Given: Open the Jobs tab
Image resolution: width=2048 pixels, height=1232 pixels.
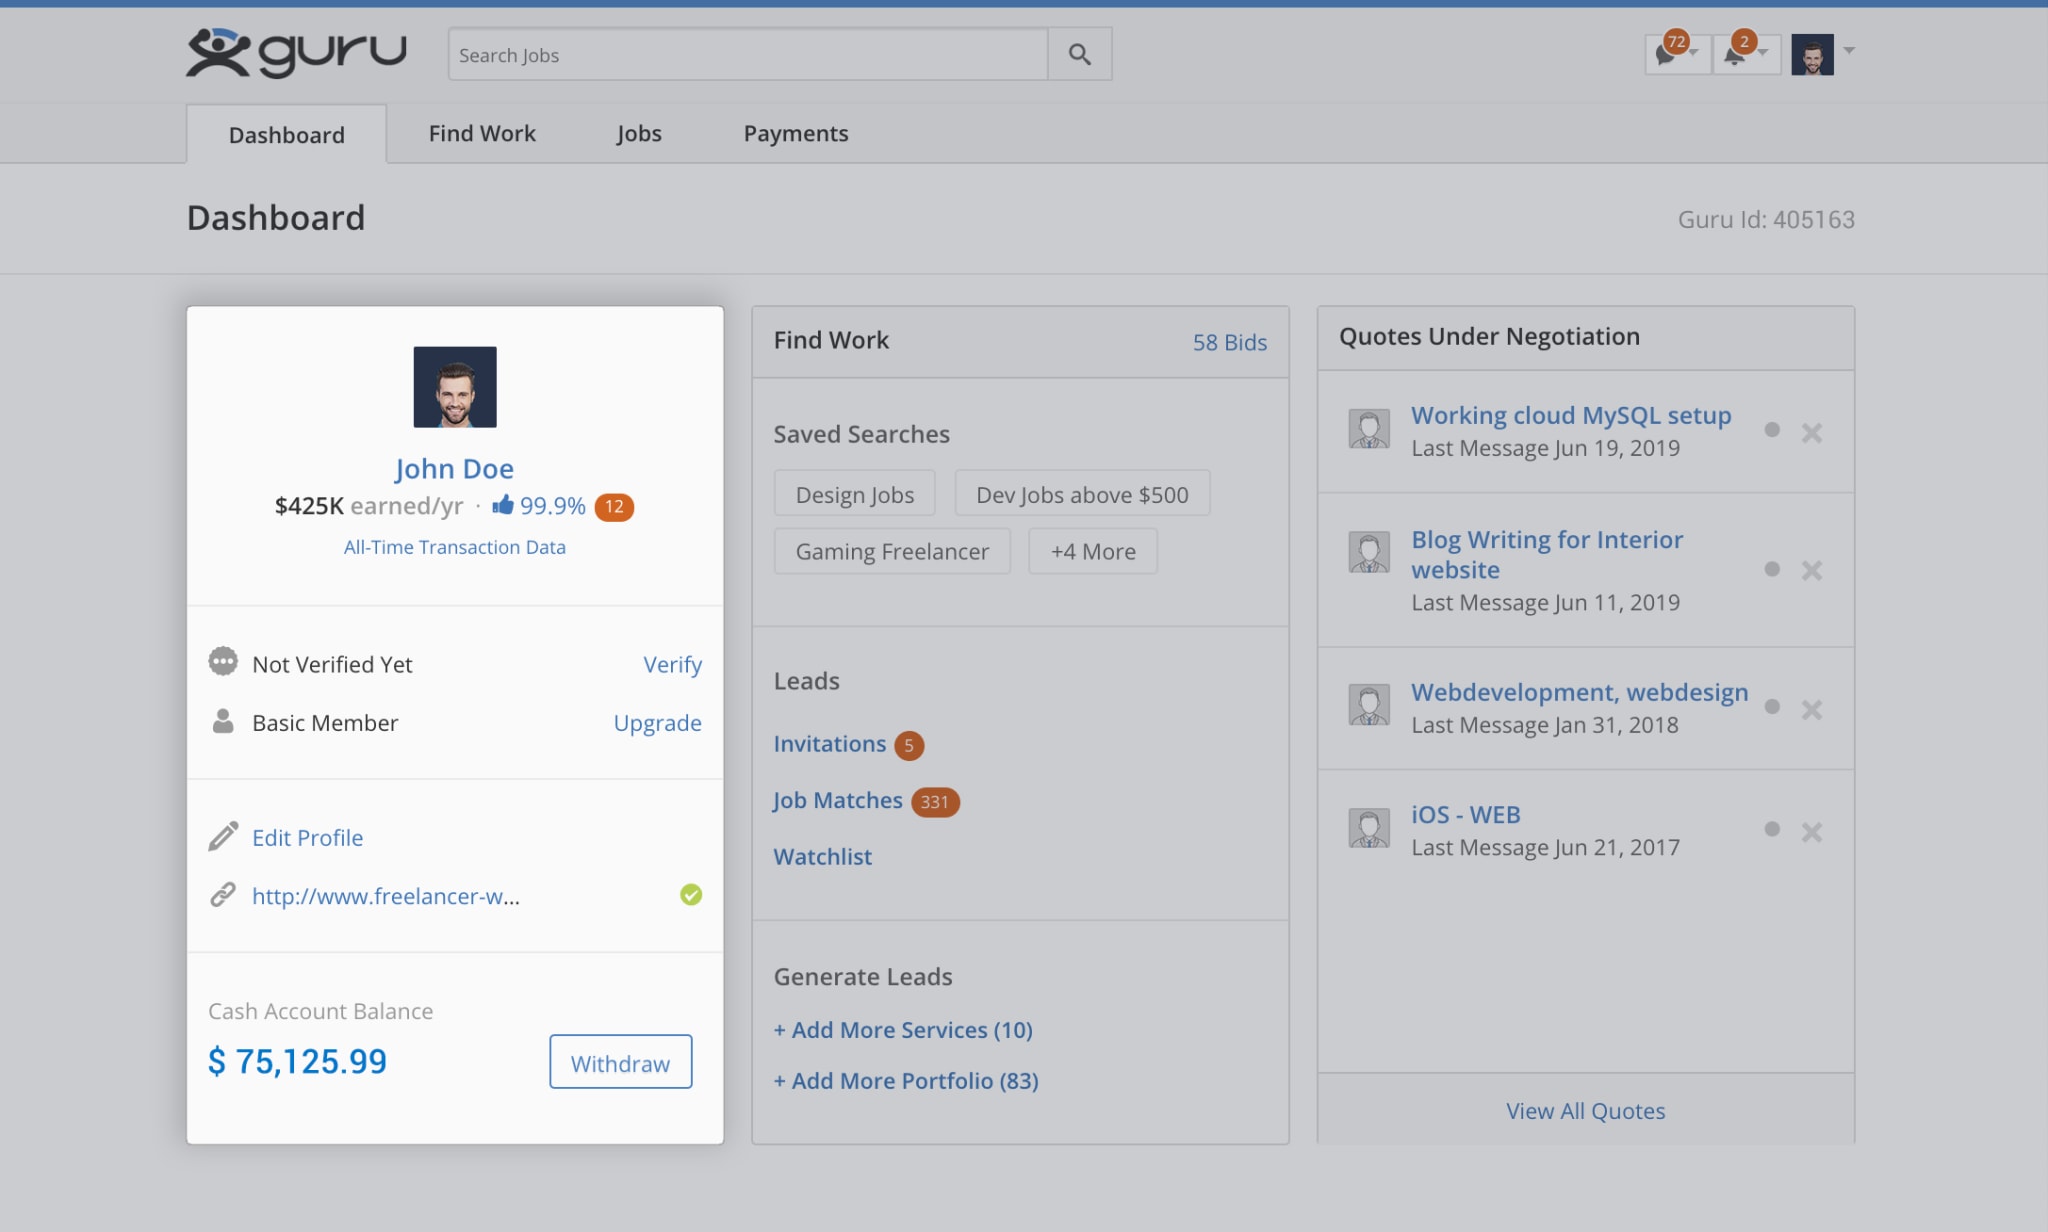Looking at the screenshot, I should [x=639, y=133].
